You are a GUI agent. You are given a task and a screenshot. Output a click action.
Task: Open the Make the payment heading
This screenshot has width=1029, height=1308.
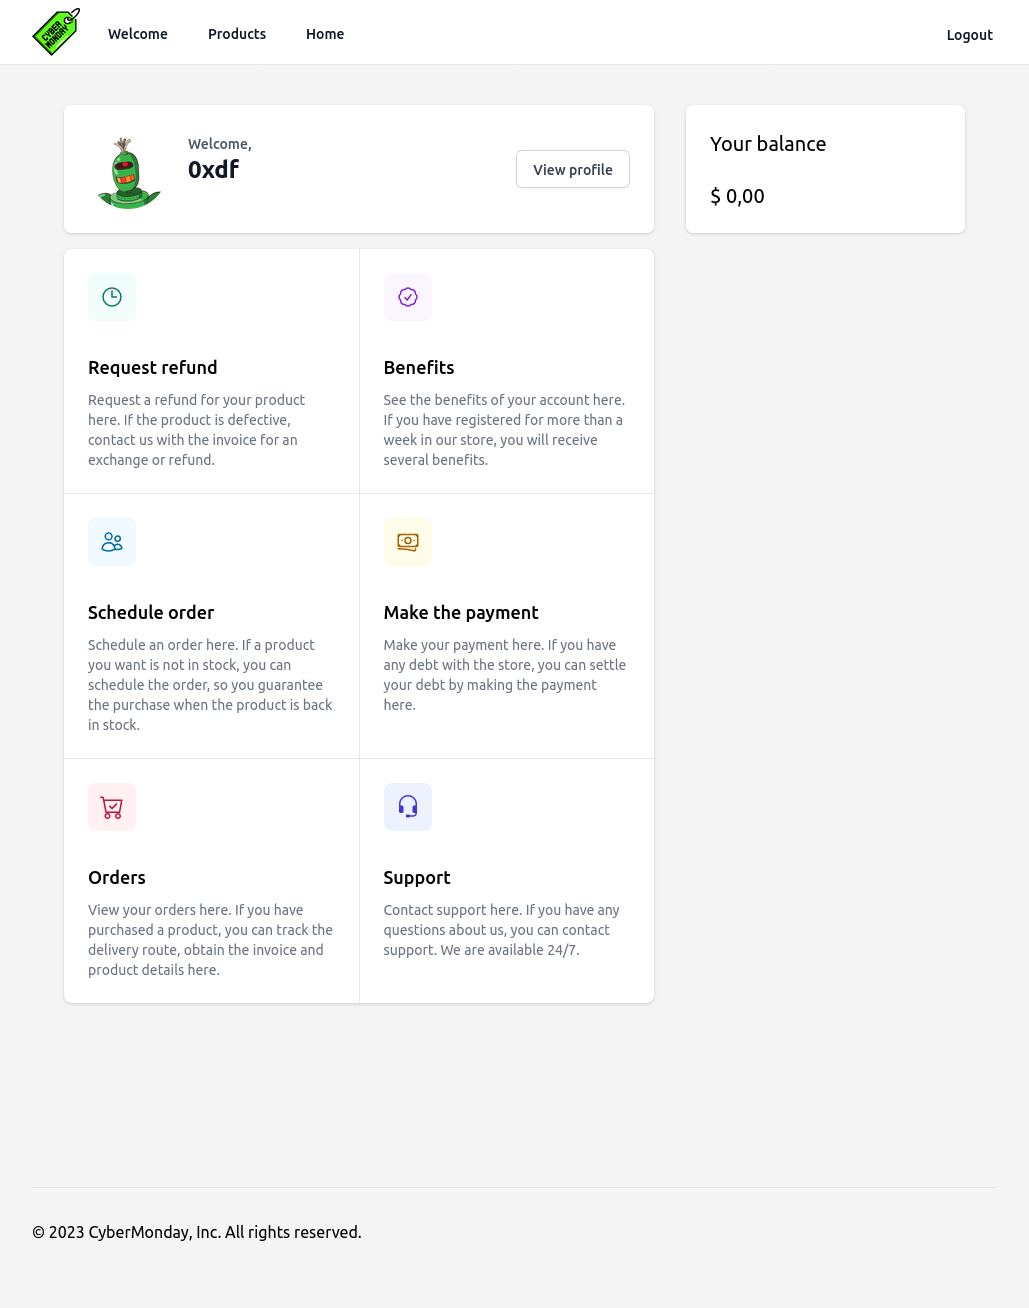point(461,613)
